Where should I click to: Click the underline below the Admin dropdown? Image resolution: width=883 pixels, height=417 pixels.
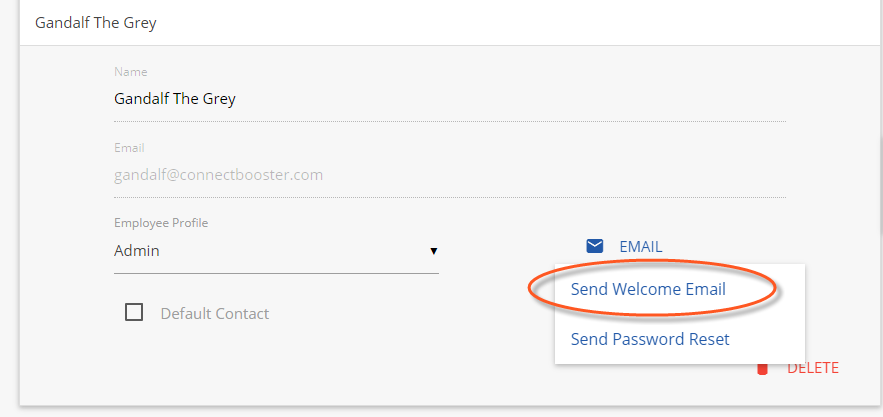[276, 274]
